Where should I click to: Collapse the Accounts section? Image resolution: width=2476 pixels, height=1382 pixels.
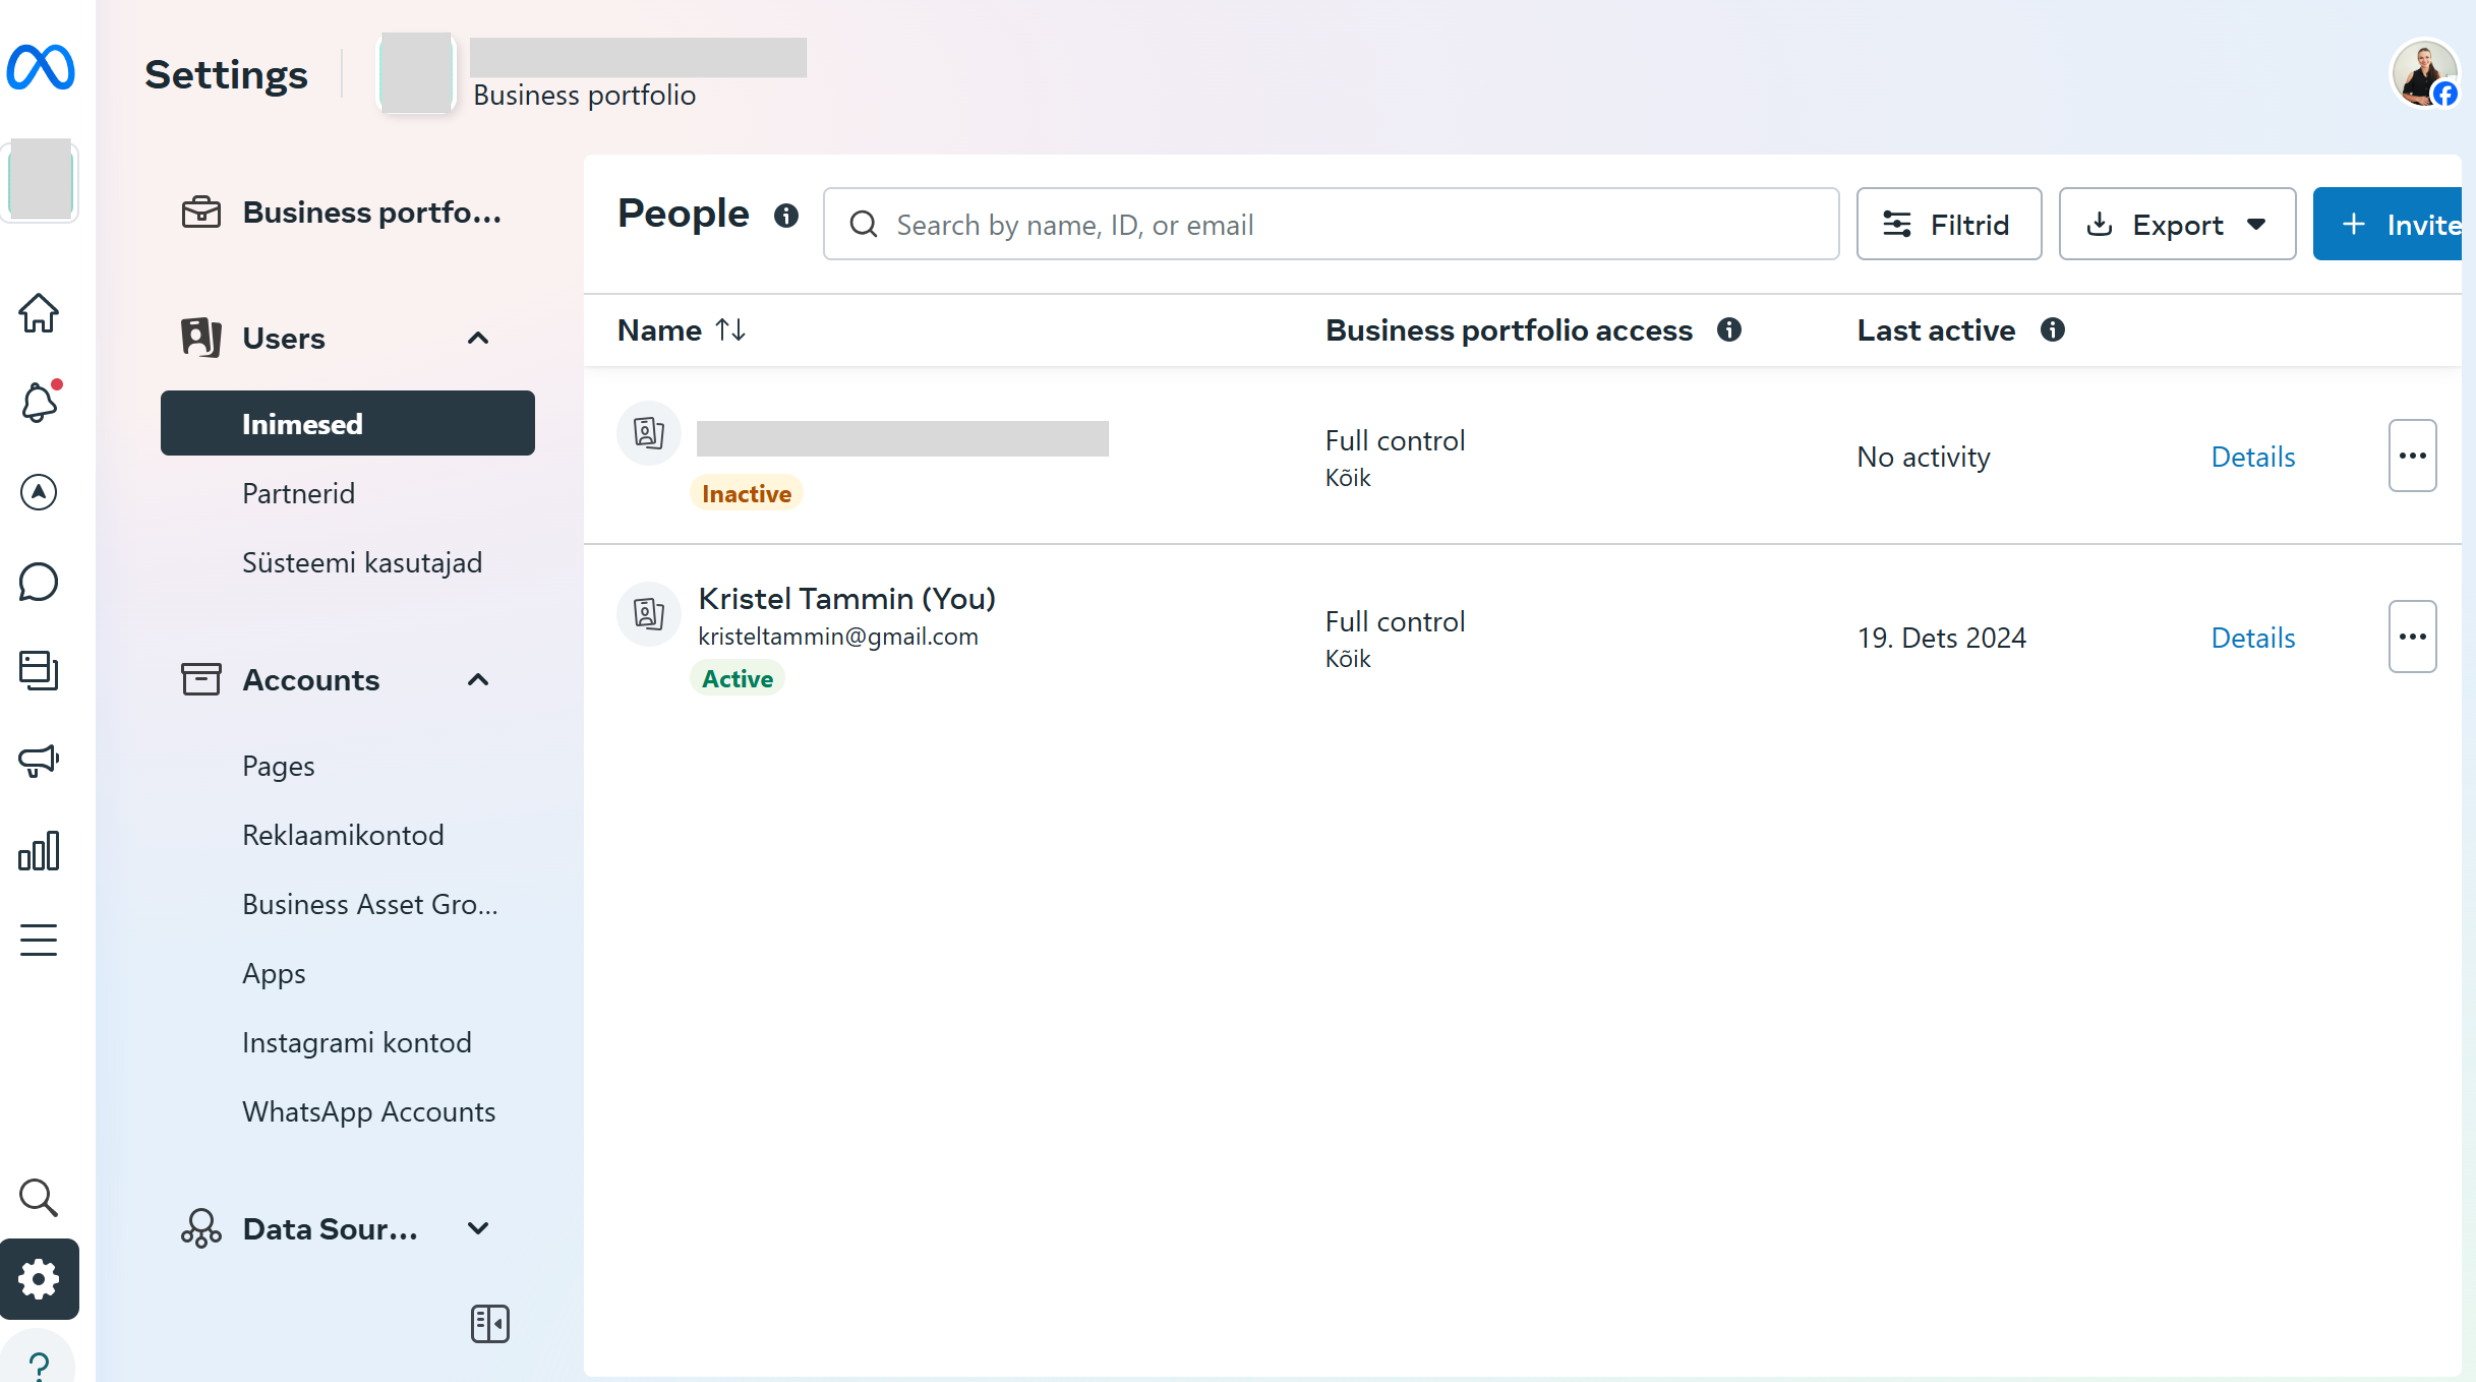[x=478, y=680]
